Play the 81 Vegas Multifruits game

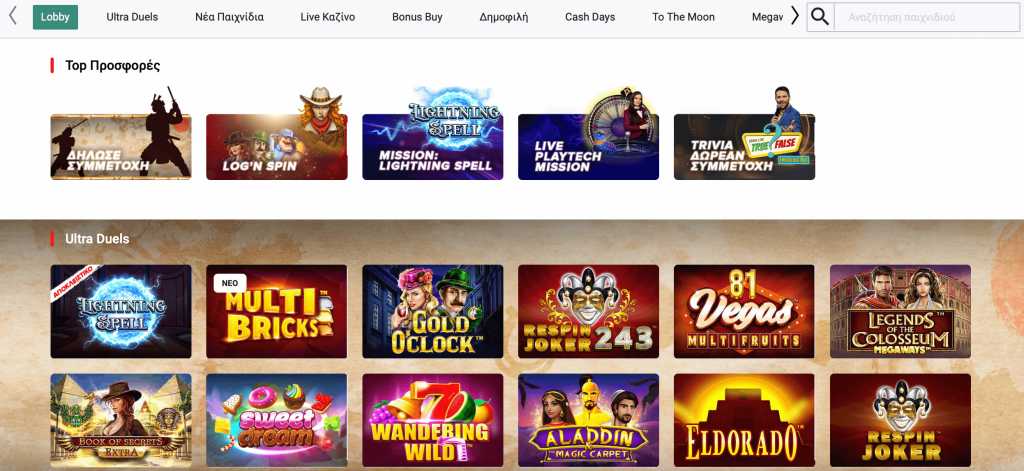pyautogui.click(x=744, y=312)
